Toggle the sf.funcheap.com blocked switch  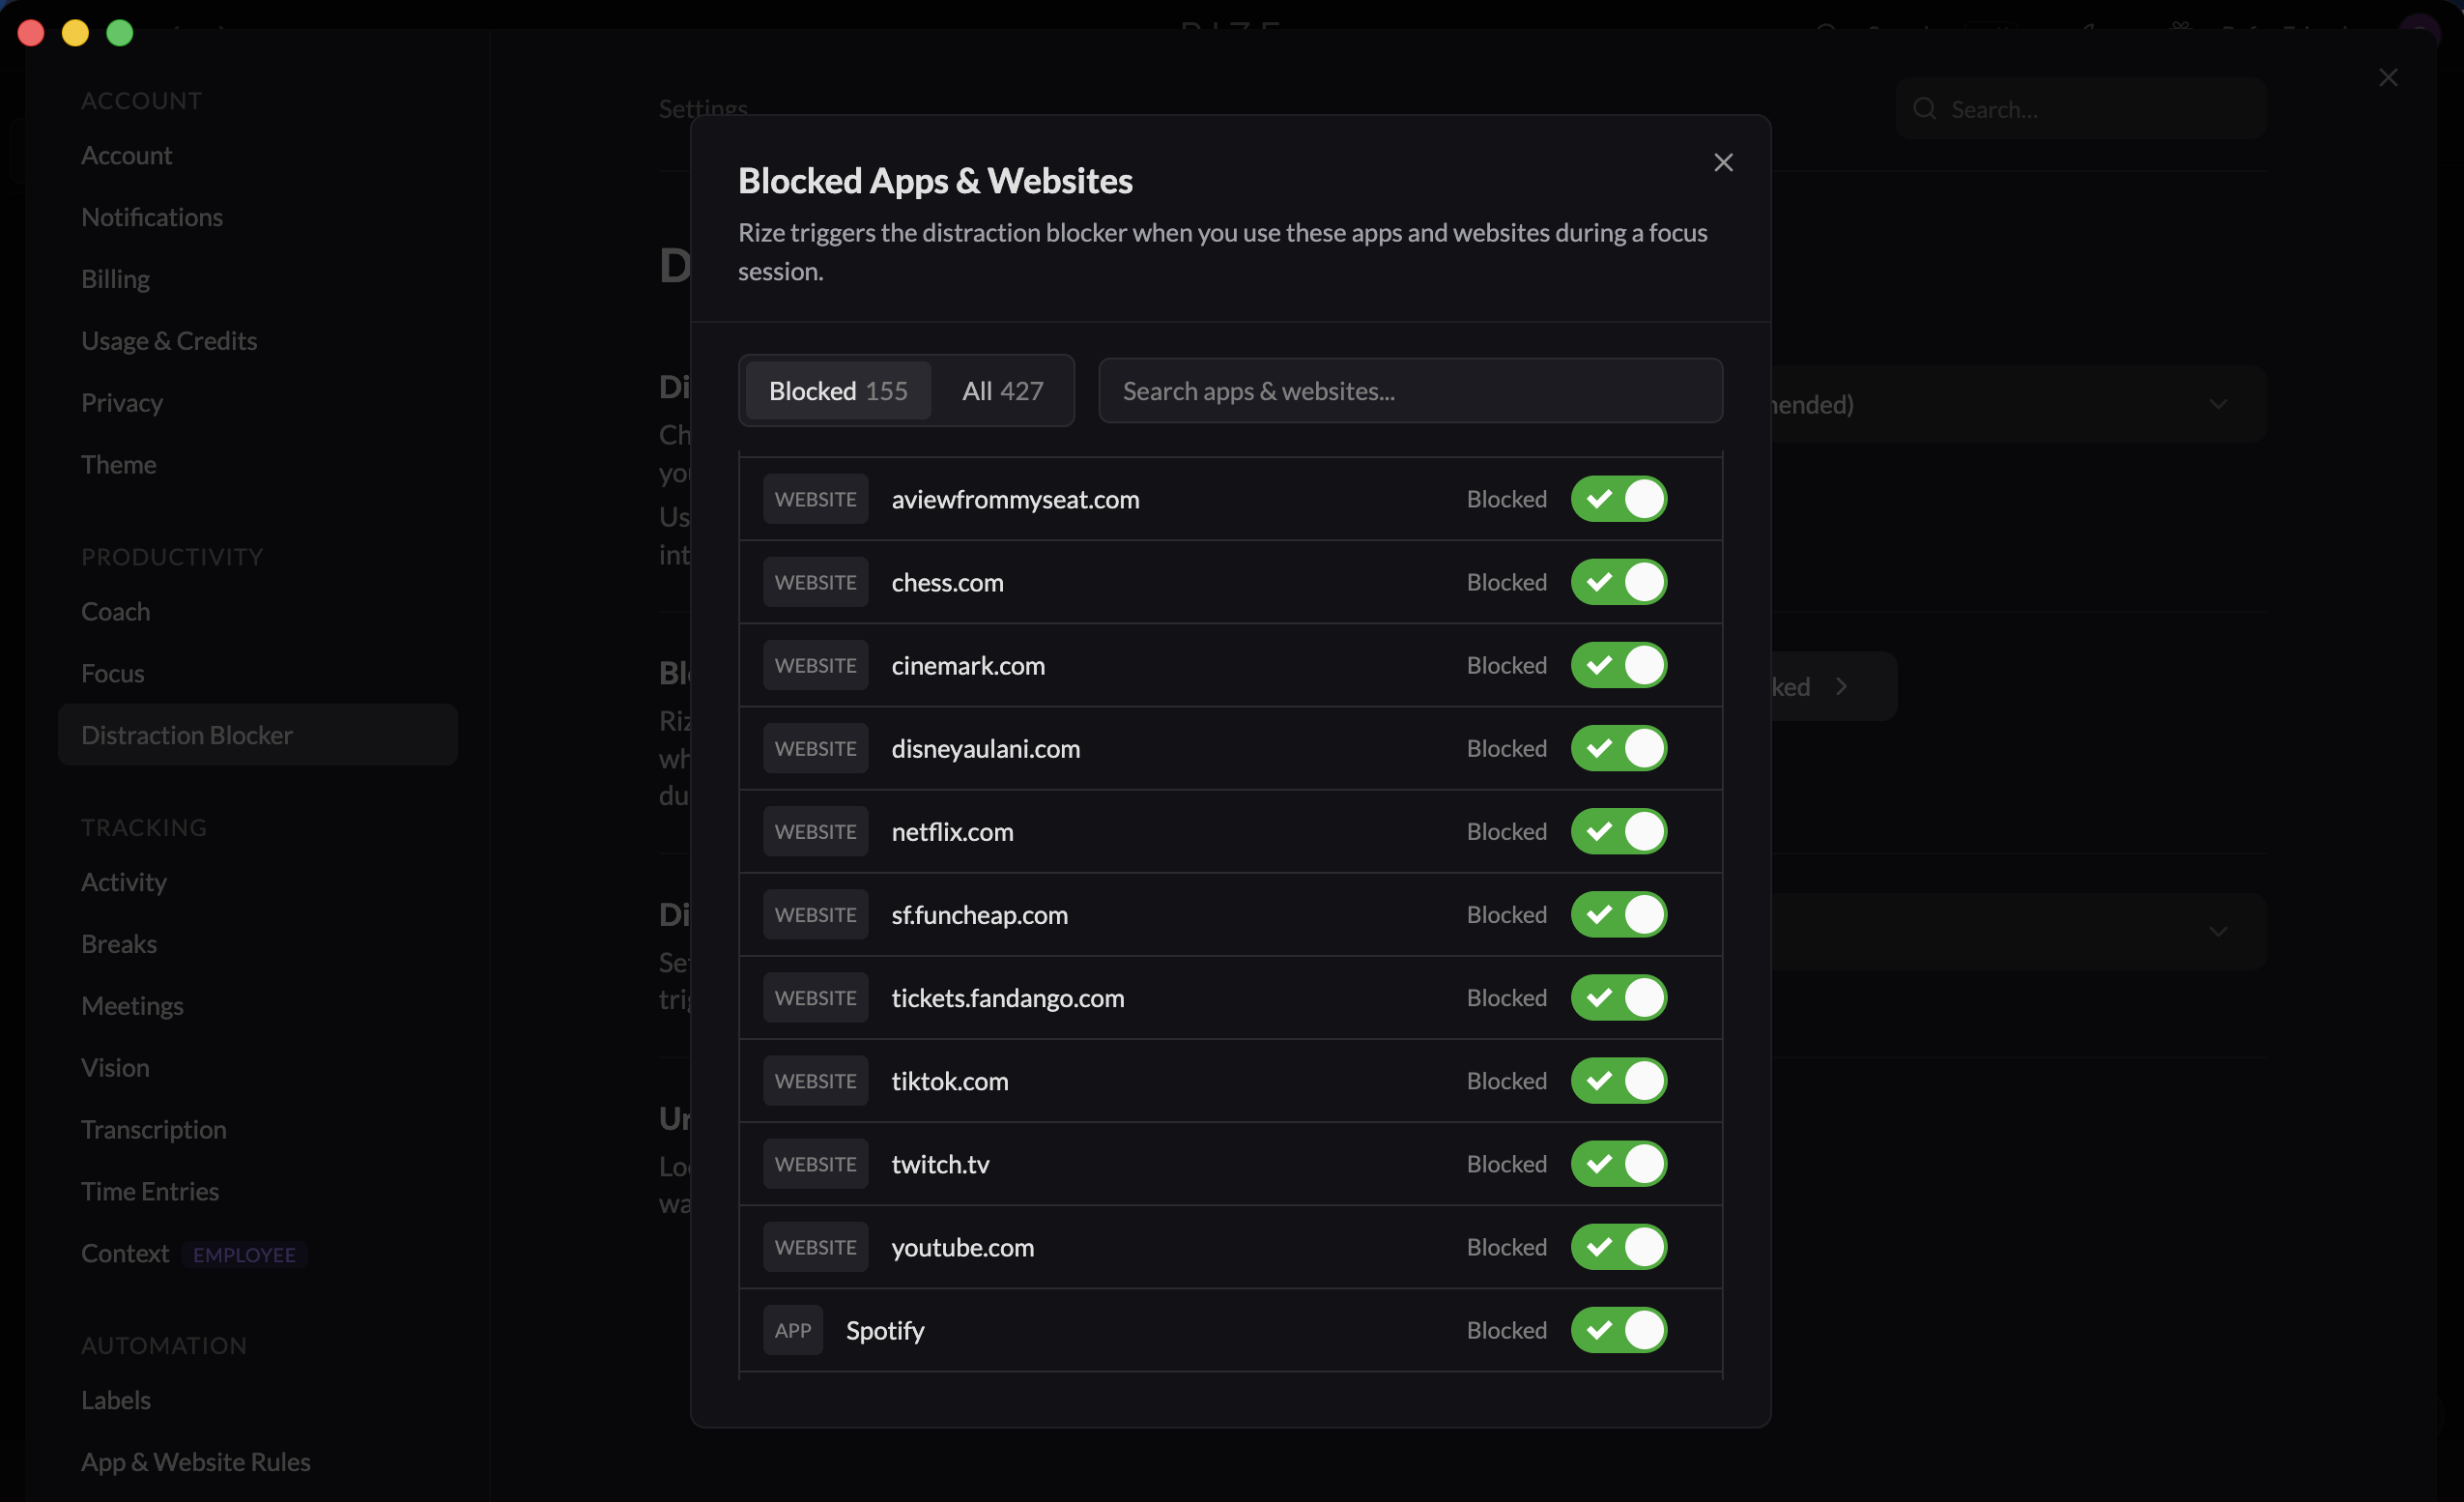(1618, 914)
